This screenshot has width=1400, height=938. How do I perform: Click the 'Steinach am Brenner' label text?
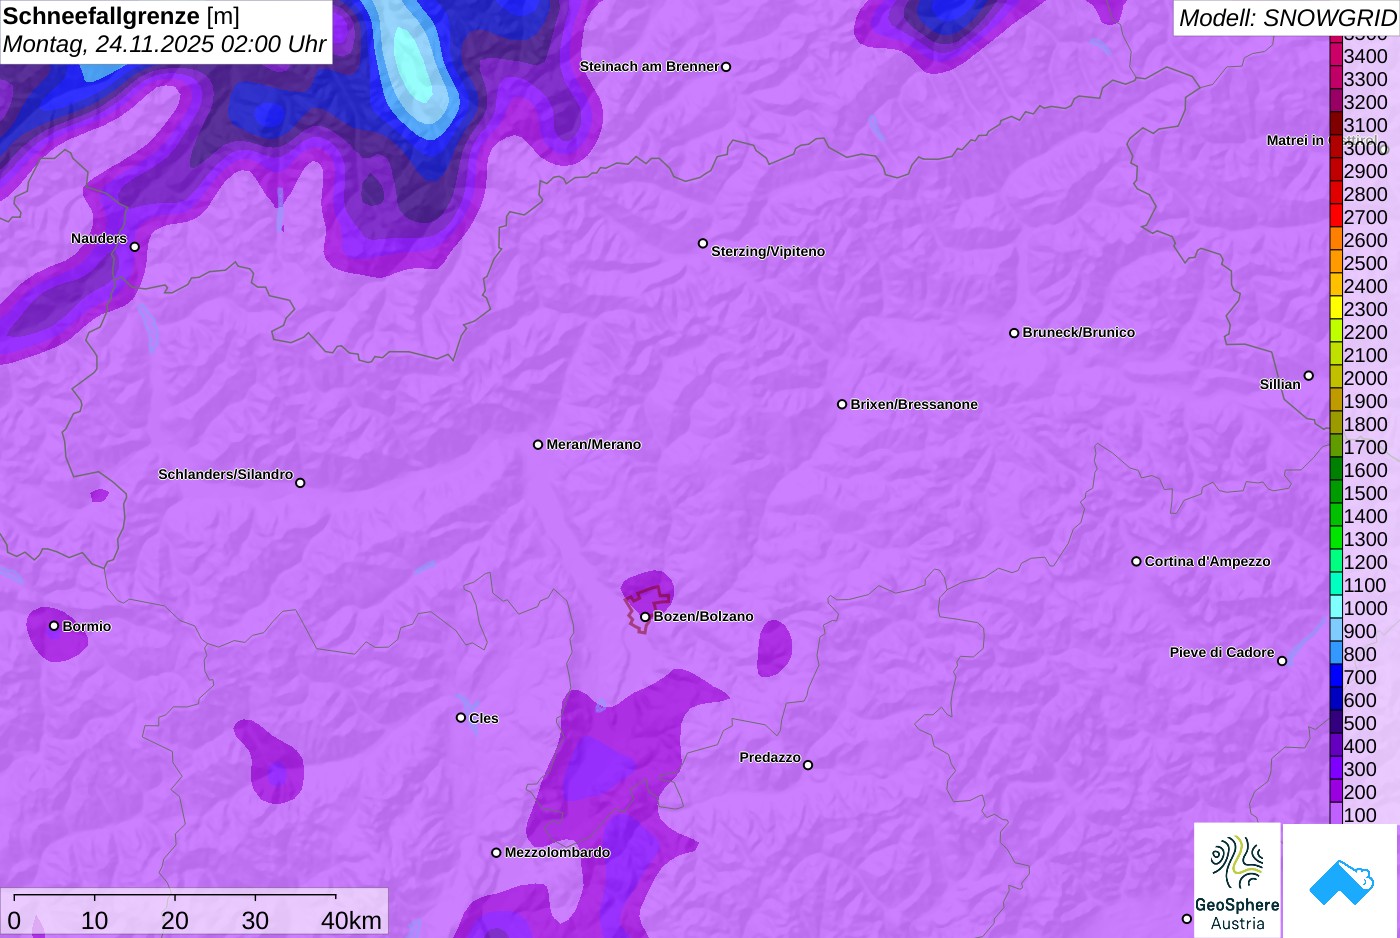[650, 67]
